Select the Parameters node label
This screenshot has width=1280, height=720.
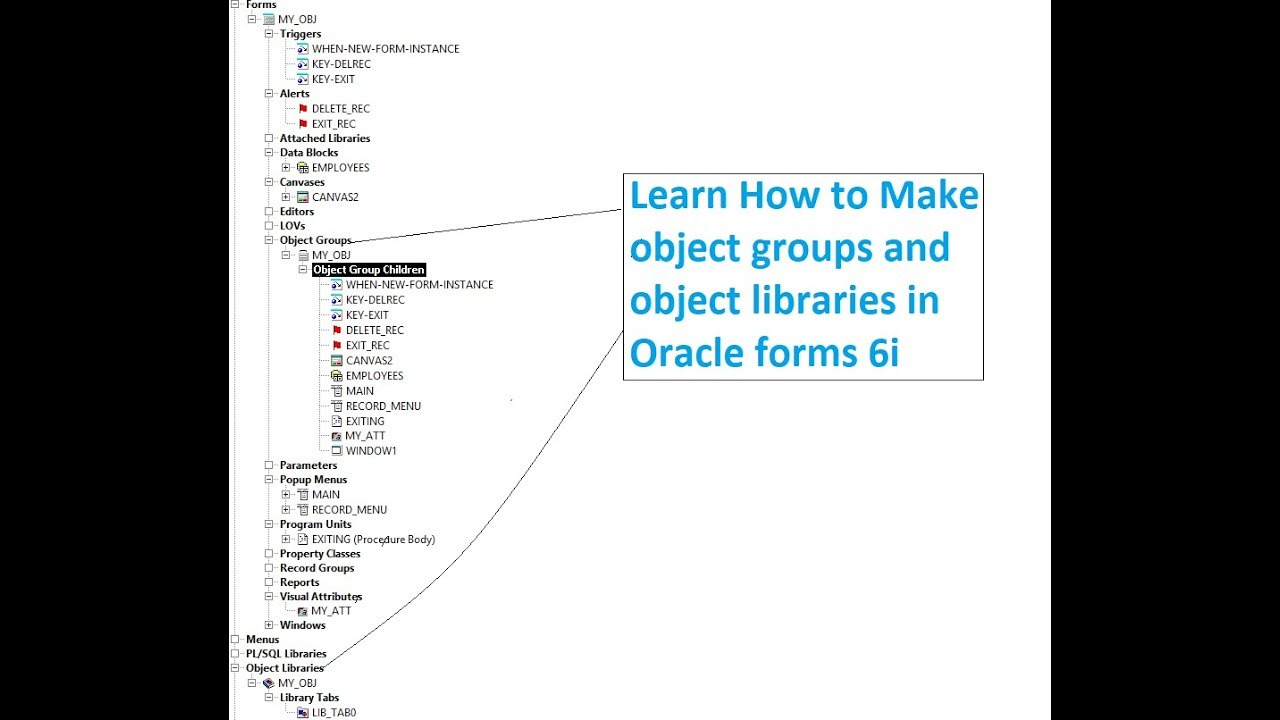point(308,465)
